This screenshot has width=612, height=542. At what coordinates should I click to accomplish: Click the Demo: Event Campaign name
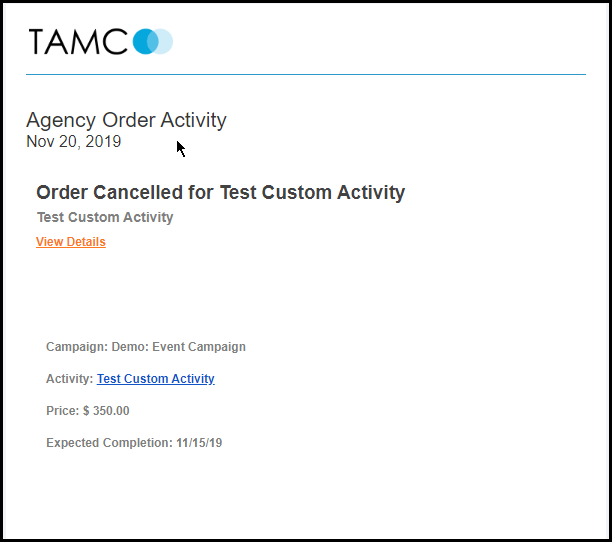pos(179,347)
